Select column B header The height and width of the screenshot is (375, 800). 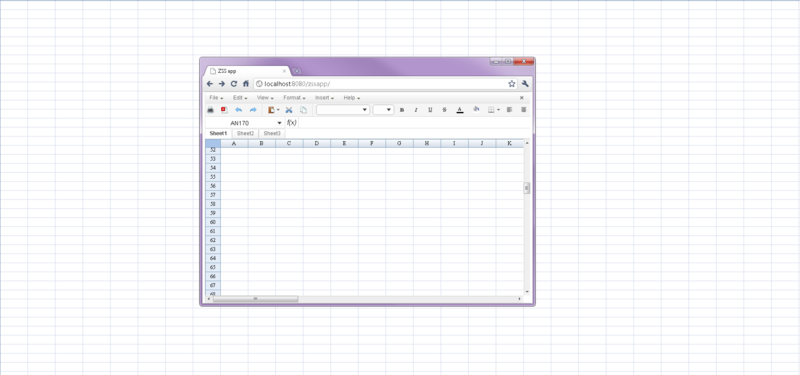[262, 143]
